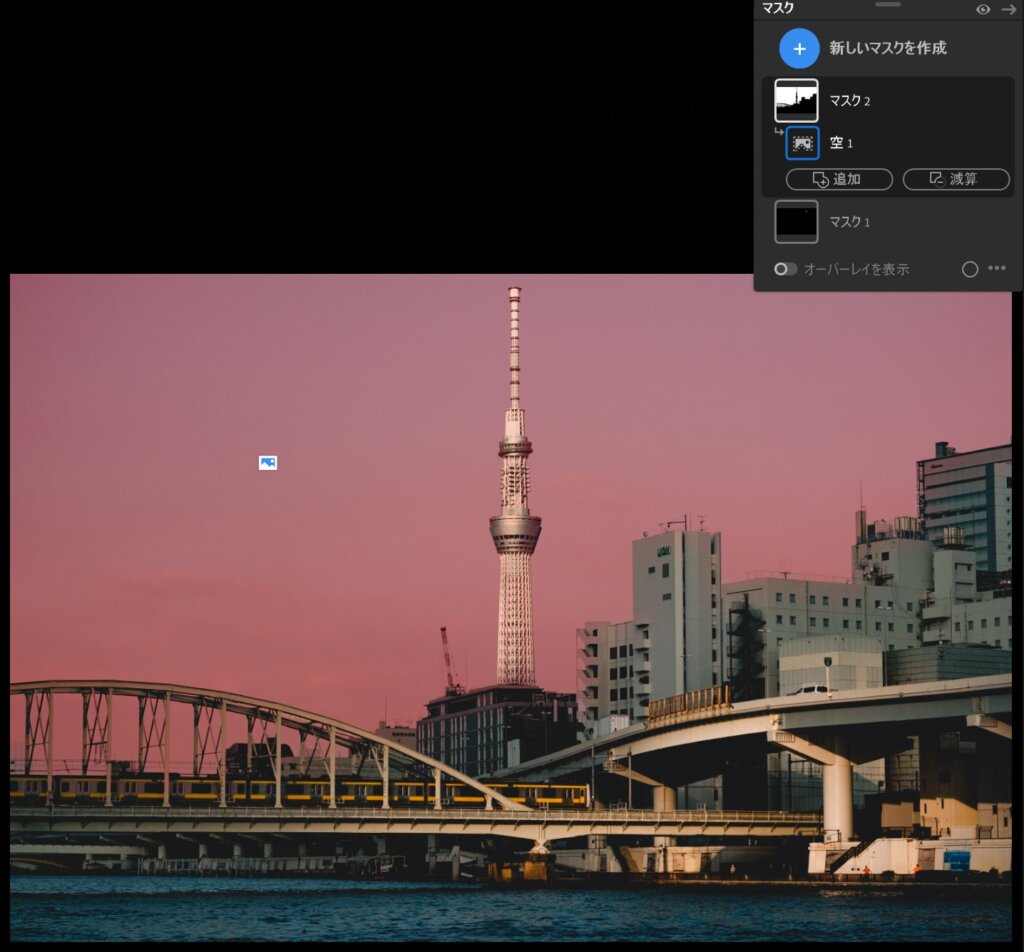Collapse the mask panel with arrow icon
The image size is (1024, 952).
click(1008, 9)
